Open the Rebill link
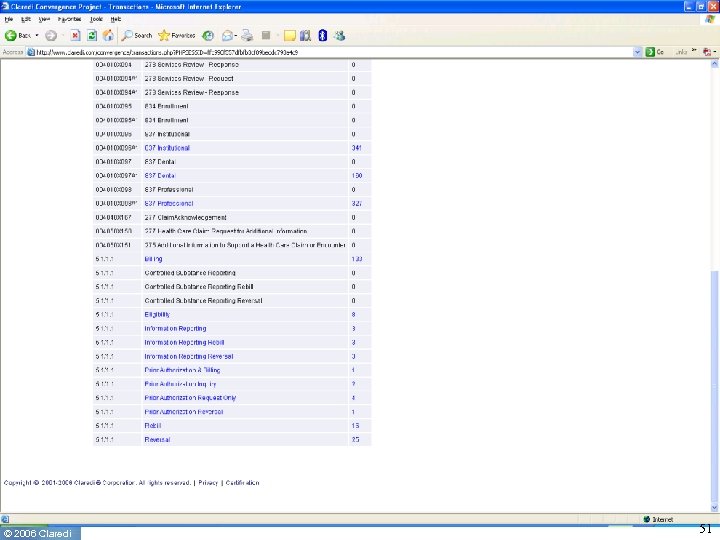 pos(152,426)
